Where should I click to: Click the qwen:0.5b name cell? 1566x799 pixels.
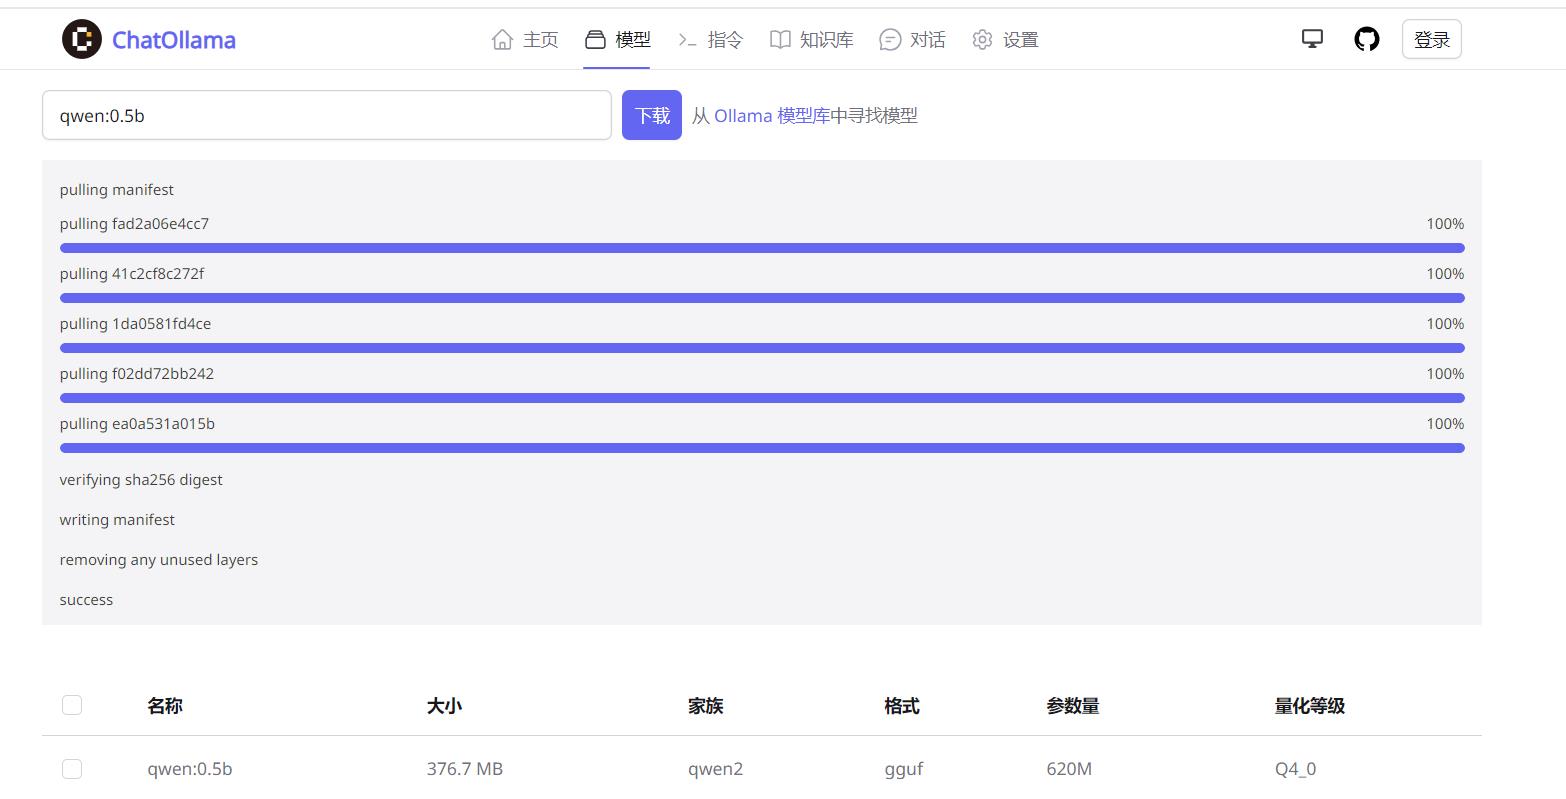190,769
